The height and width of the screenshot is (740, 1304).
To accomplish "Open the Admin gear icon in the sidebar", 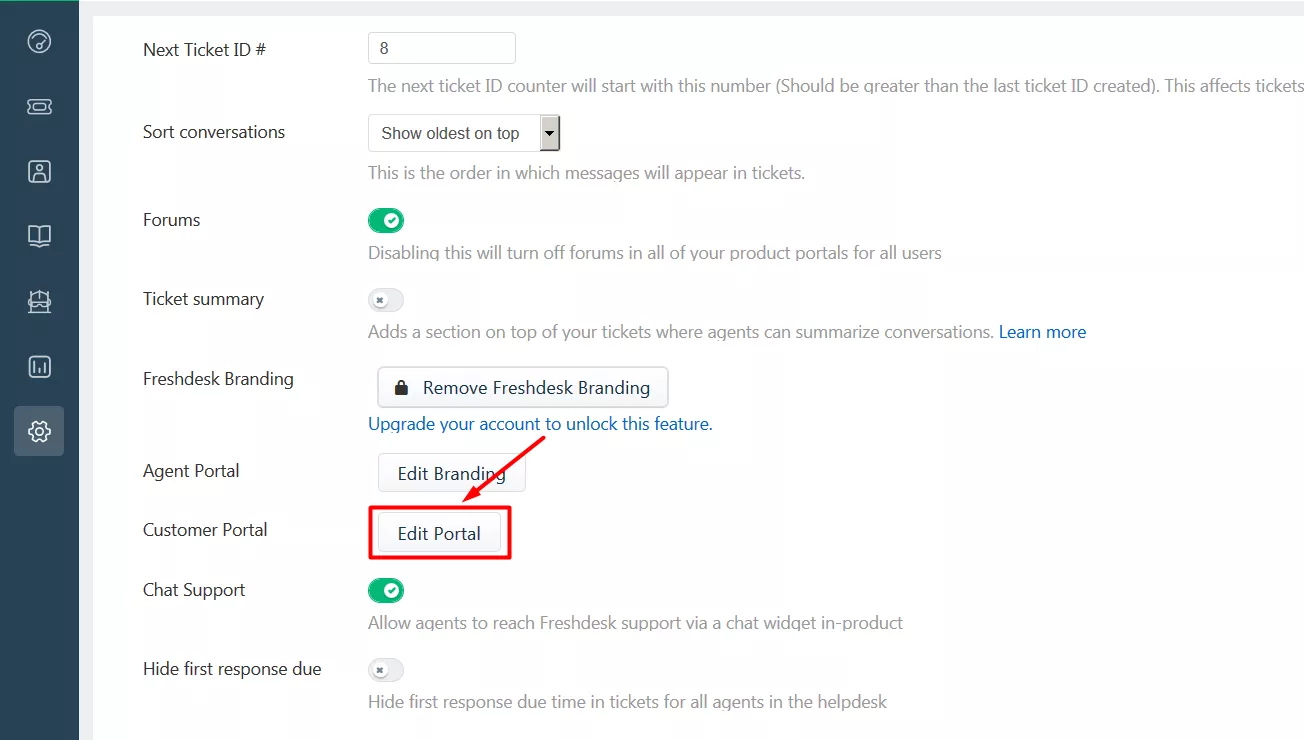I will tap(39, 431).
